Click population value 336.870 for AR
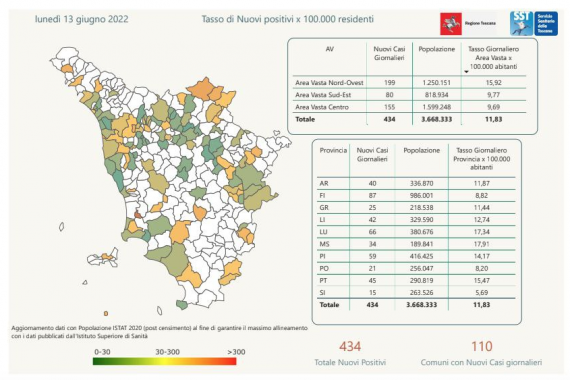The height and width of the screenshot is (380, 570). (421, 184)
